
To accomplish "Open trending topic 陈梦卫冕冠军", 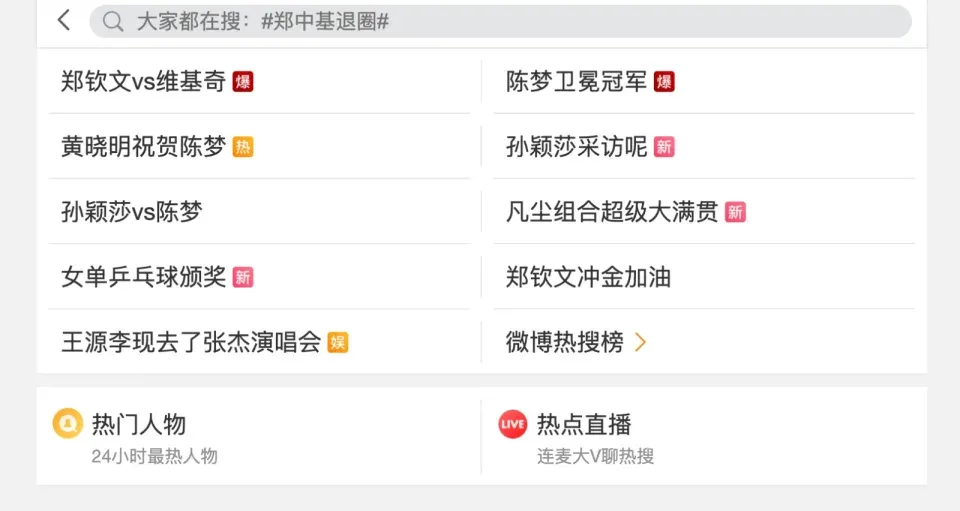I will (576, 82).
